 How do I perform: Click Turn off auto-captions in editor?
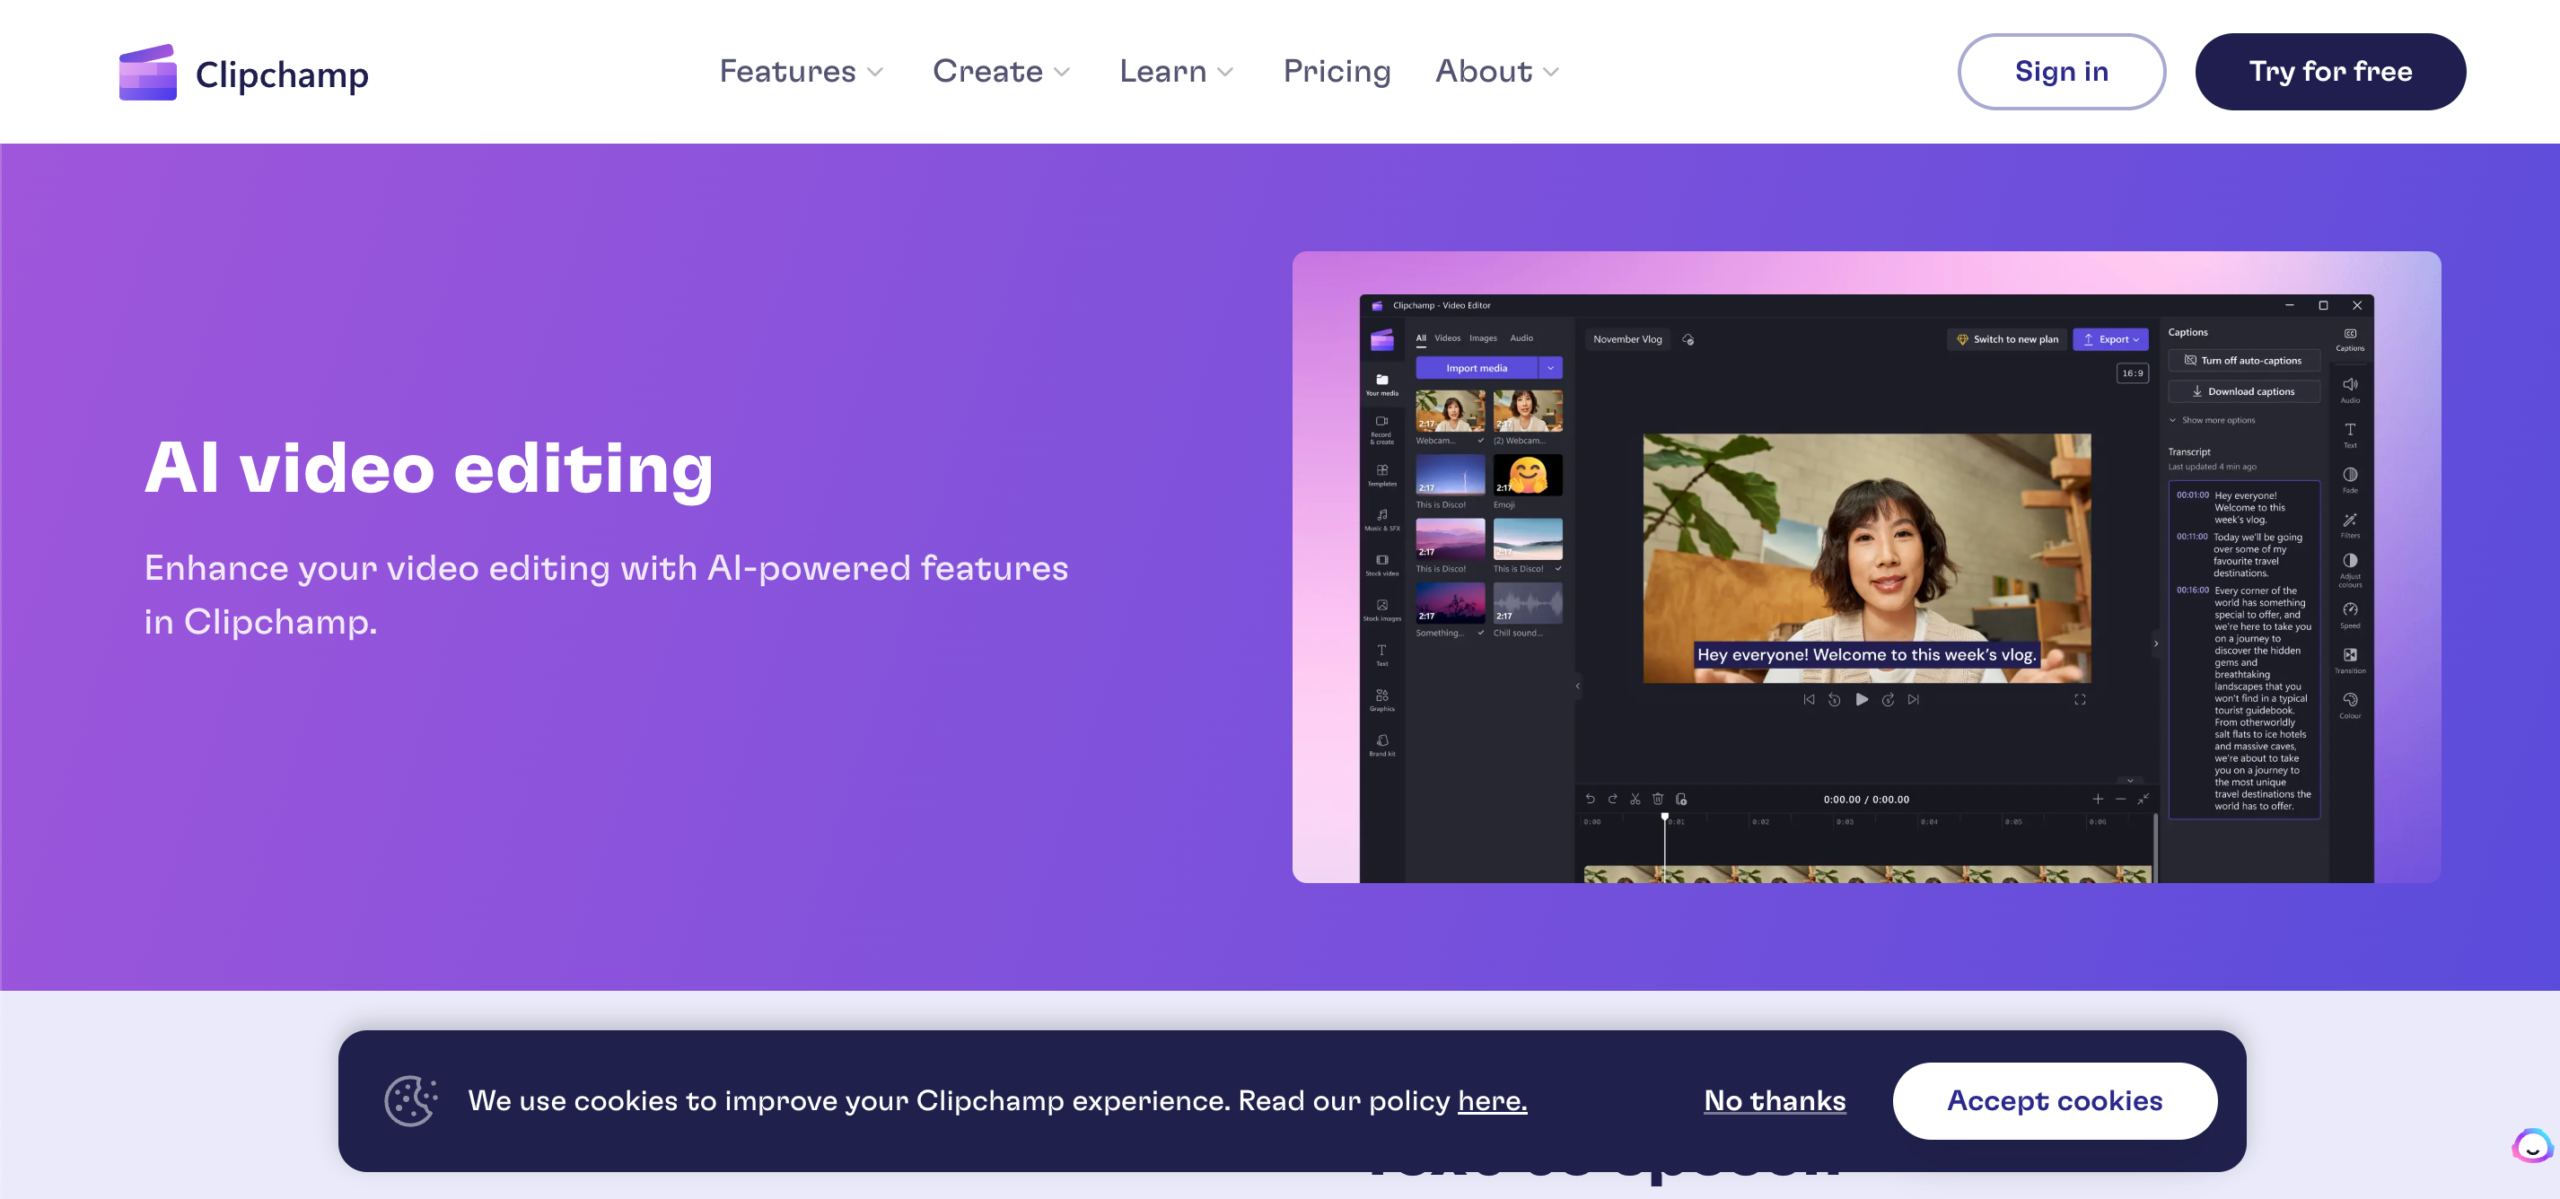coord(2243,361)
